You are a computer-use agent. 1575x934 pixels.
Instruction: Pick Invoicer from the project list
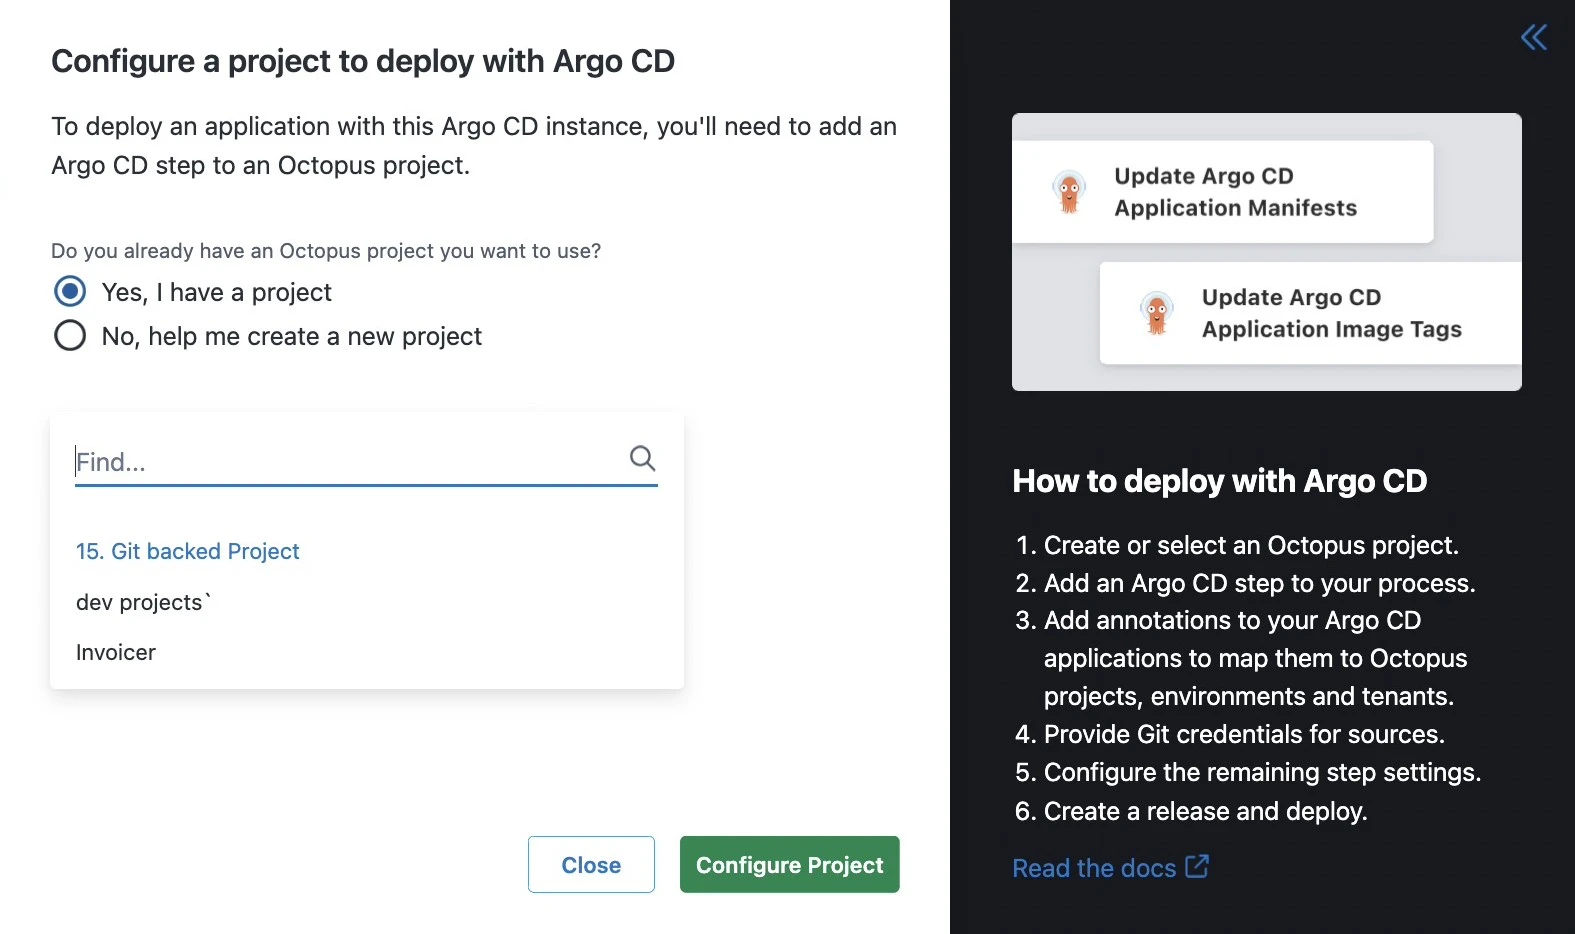tap(116, 652)
